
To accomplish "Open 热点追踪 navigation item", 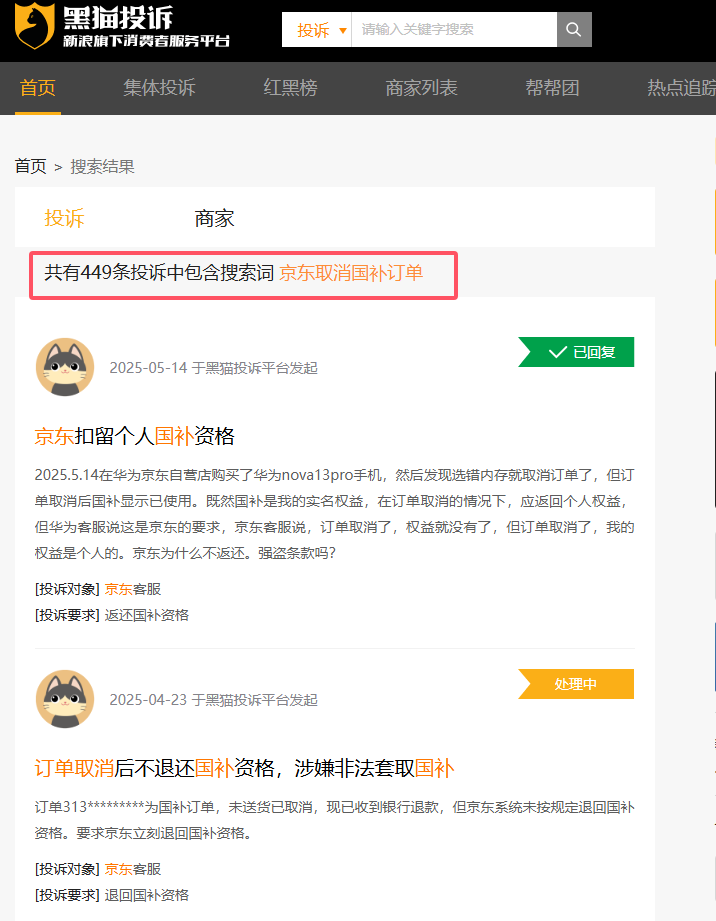I will point(681,88).
